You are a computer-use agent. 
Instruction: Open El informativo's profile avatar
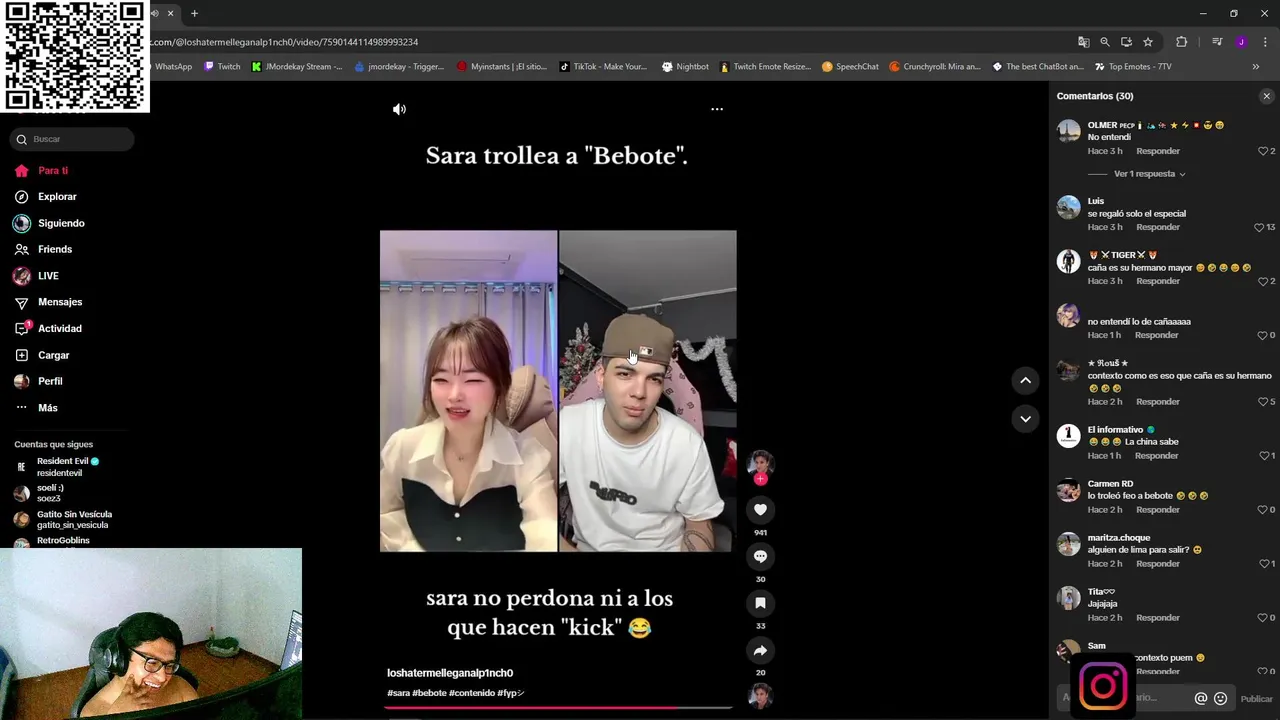click(x=1069, y=435)
